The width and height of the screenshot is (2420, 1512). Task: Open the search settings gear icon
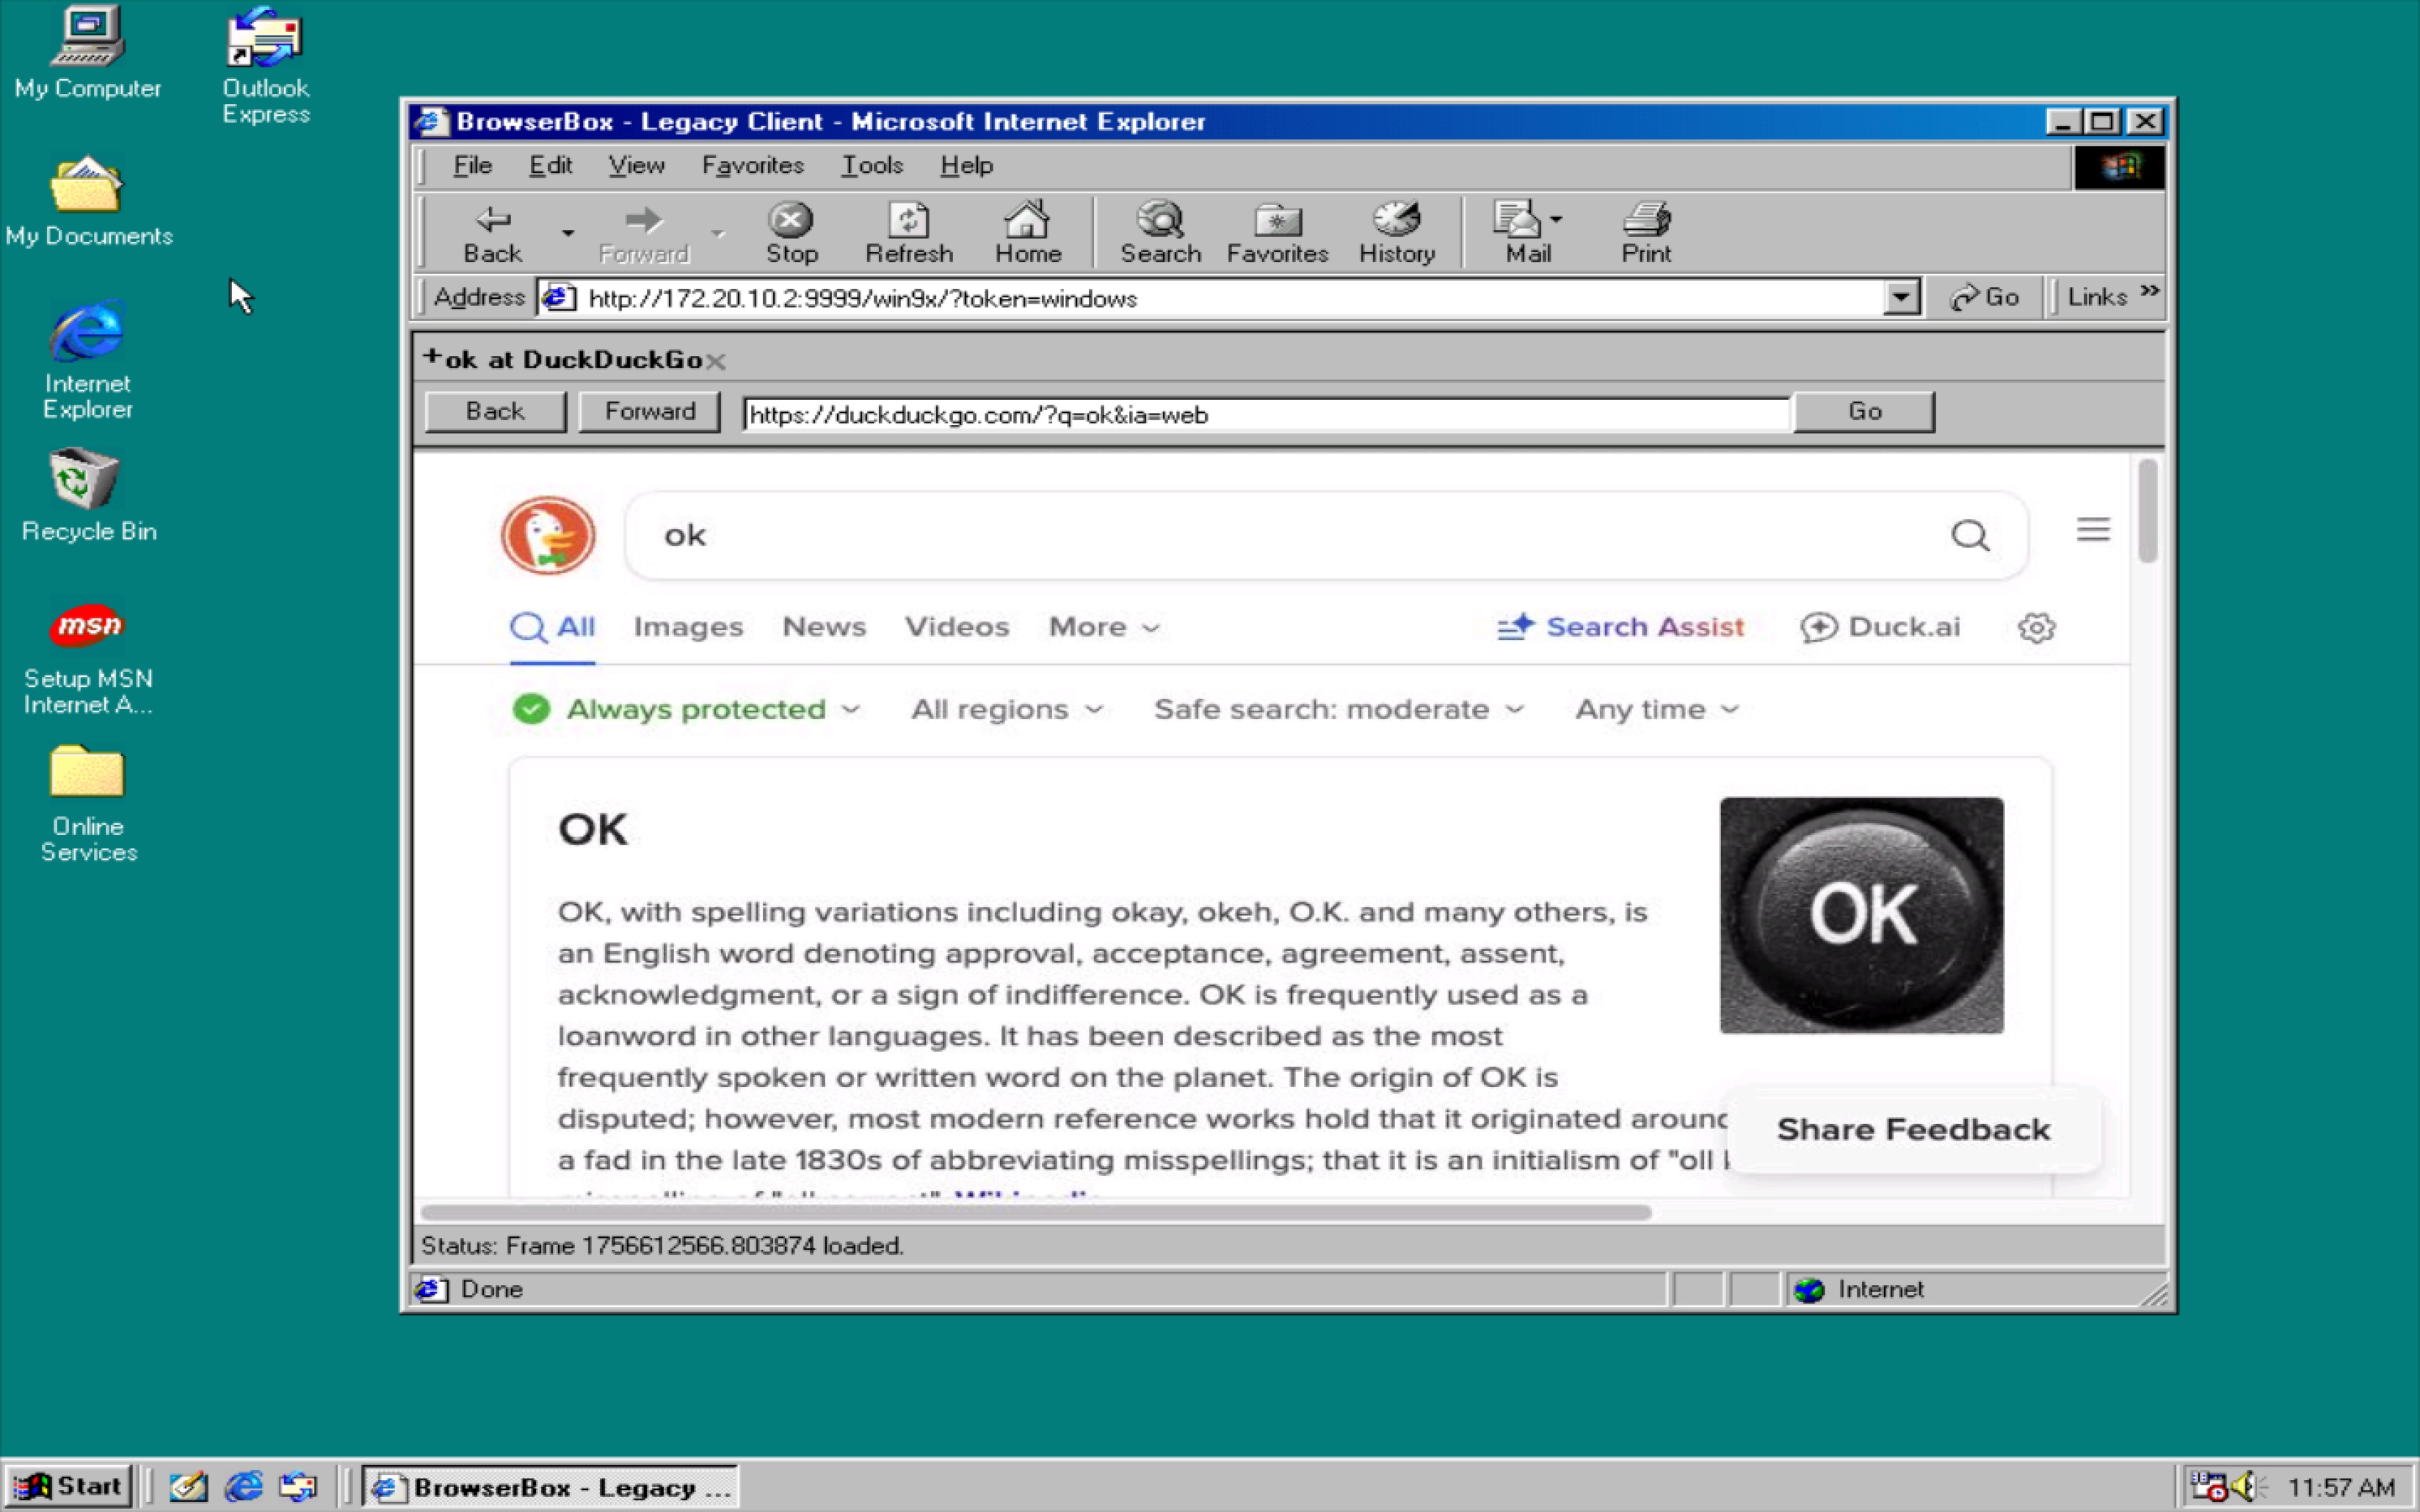point(2036,627)
